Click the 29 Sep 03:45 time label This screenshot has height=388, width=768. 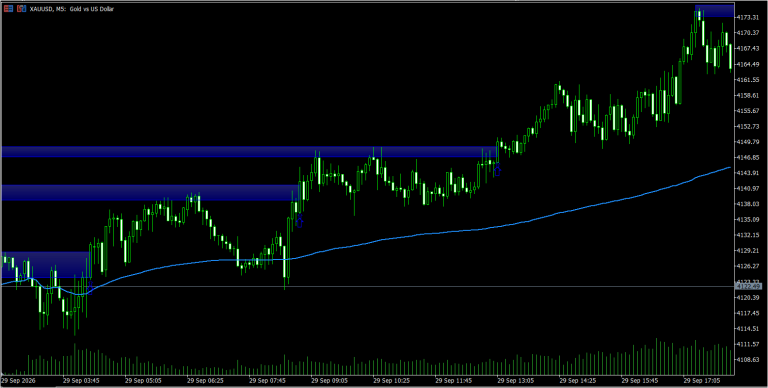pos(82,380)
